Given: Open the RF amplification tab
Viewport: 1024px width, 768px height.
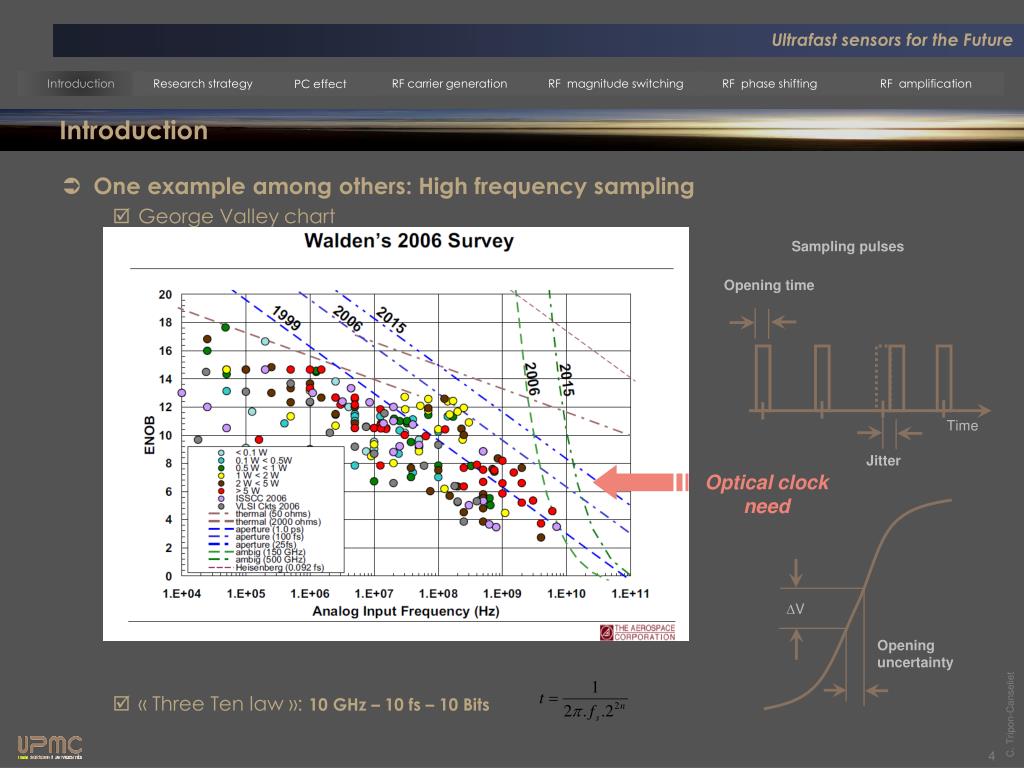Looking at the screenshot, I should click(925, 84).
